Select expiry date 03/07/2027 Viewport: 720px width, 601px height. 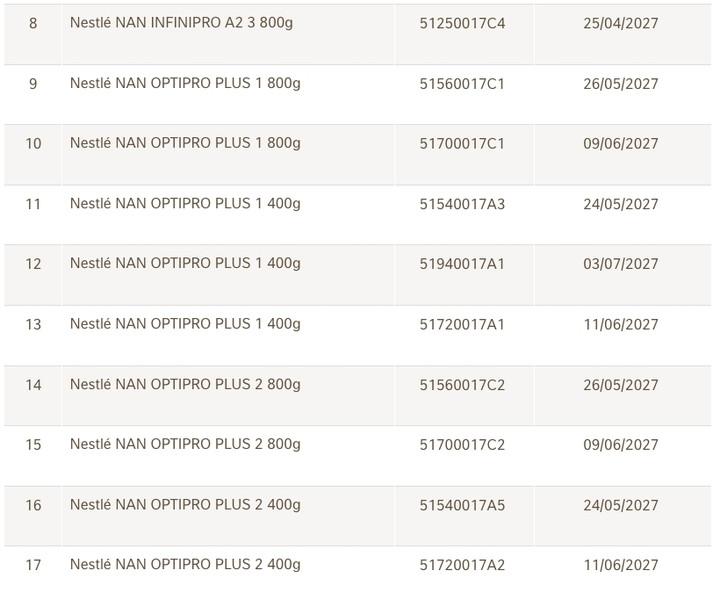620,264
